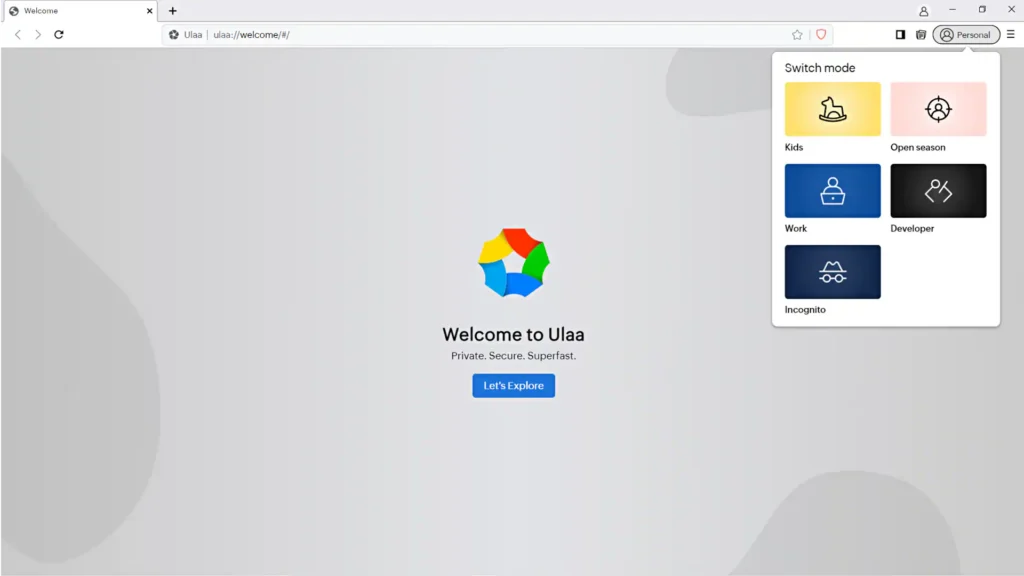This screenshot has height=576, width=1024.
Task: Open a new tab
Action: tap(173, 11)
